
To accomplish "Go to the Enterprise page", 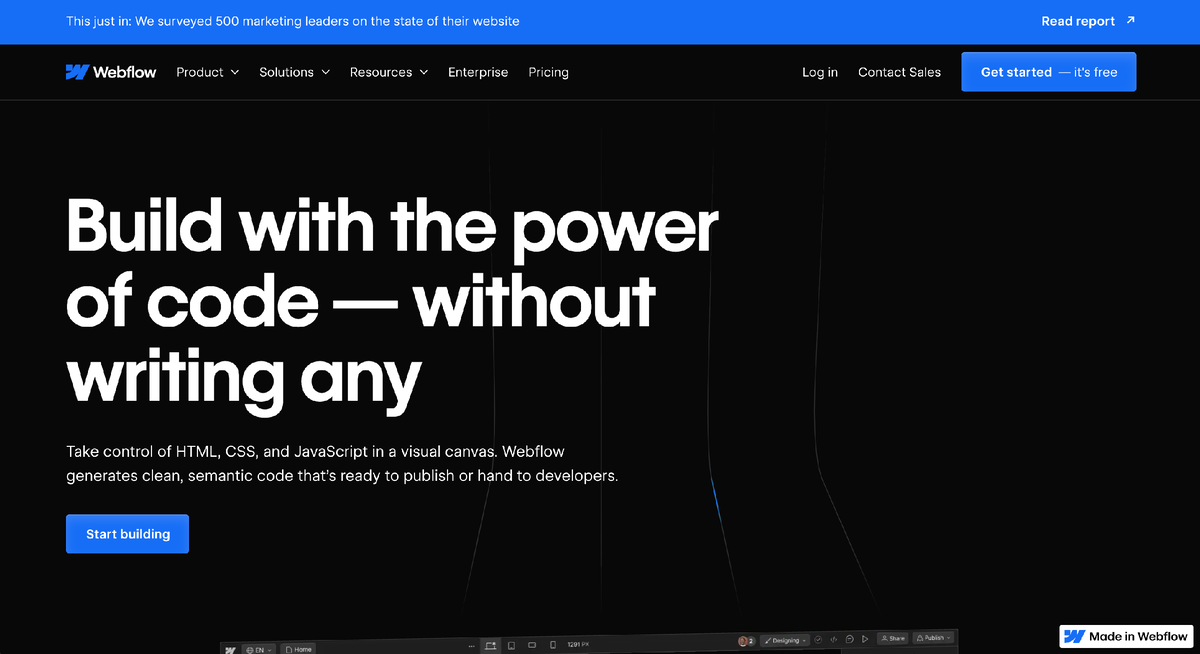I will point(478,72).
